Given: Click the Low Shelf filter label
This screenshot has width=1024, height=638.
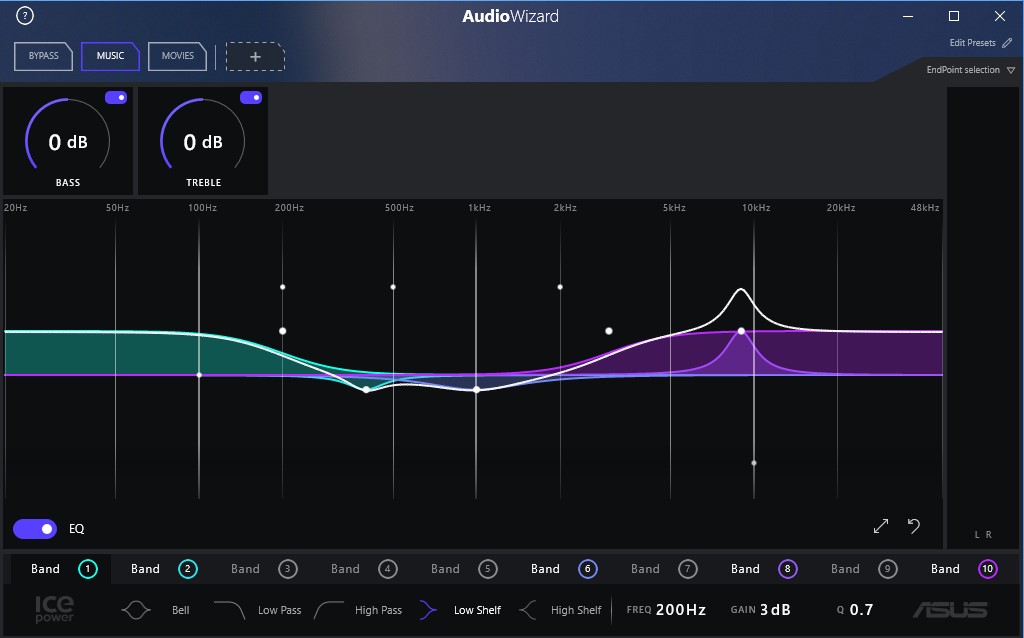Looking at the screenshot, I should pos(477,610).
